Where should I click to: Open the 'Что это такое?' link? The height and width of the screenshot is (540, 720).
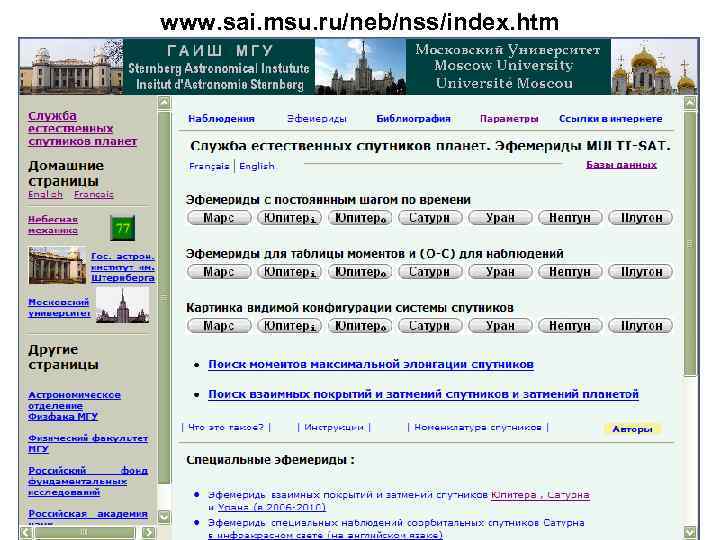[226, 428]
